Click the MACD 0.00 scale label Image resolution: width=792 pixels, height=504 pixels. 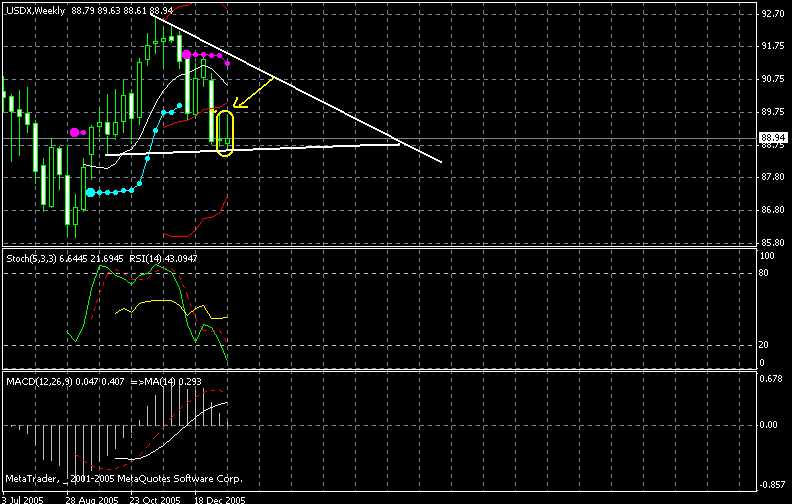coord(768,425)
